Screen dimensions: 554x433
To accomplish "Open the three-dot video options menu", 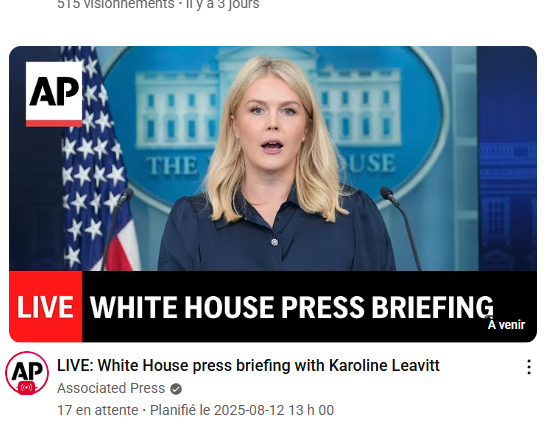I will (529, 367).
